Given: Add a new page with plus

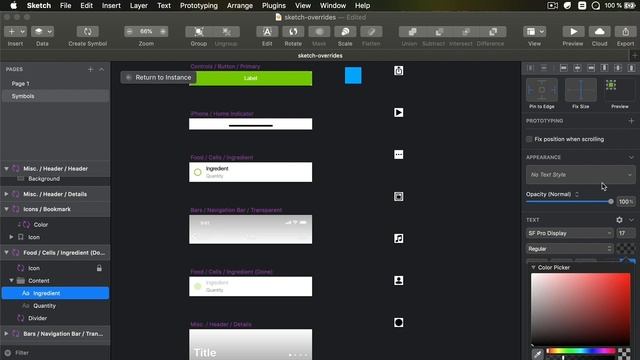Looking at the screenshot, I should point(90,69).
